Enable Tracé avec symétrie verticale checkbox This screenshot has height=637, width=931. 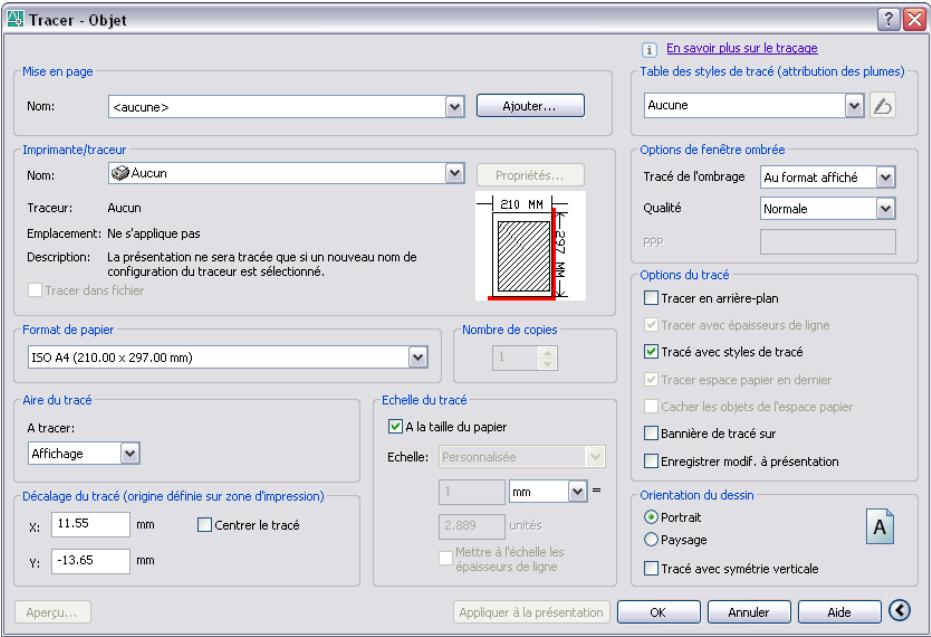point(651,569)
